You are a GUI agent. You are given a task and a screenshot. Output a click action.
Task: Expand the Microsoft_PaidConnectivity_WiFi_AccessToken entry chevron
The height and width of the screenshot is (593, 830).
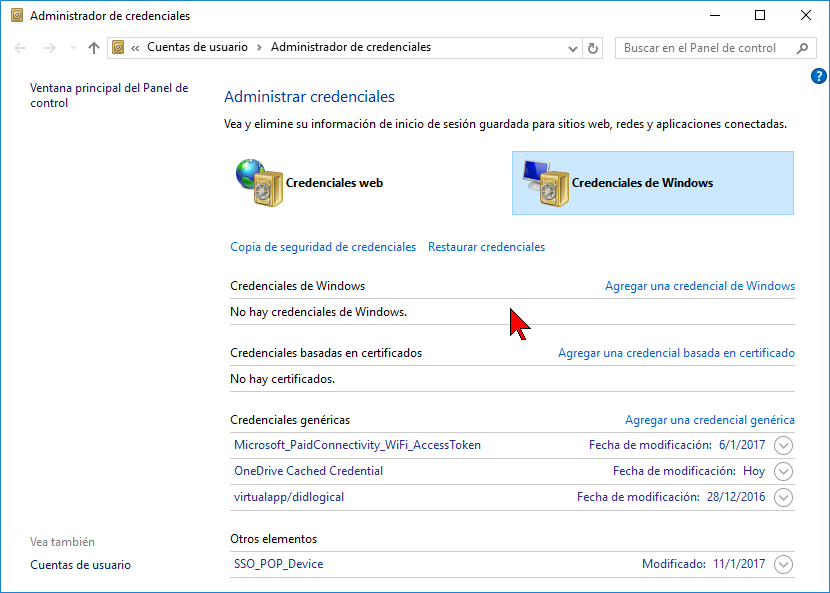783,445
